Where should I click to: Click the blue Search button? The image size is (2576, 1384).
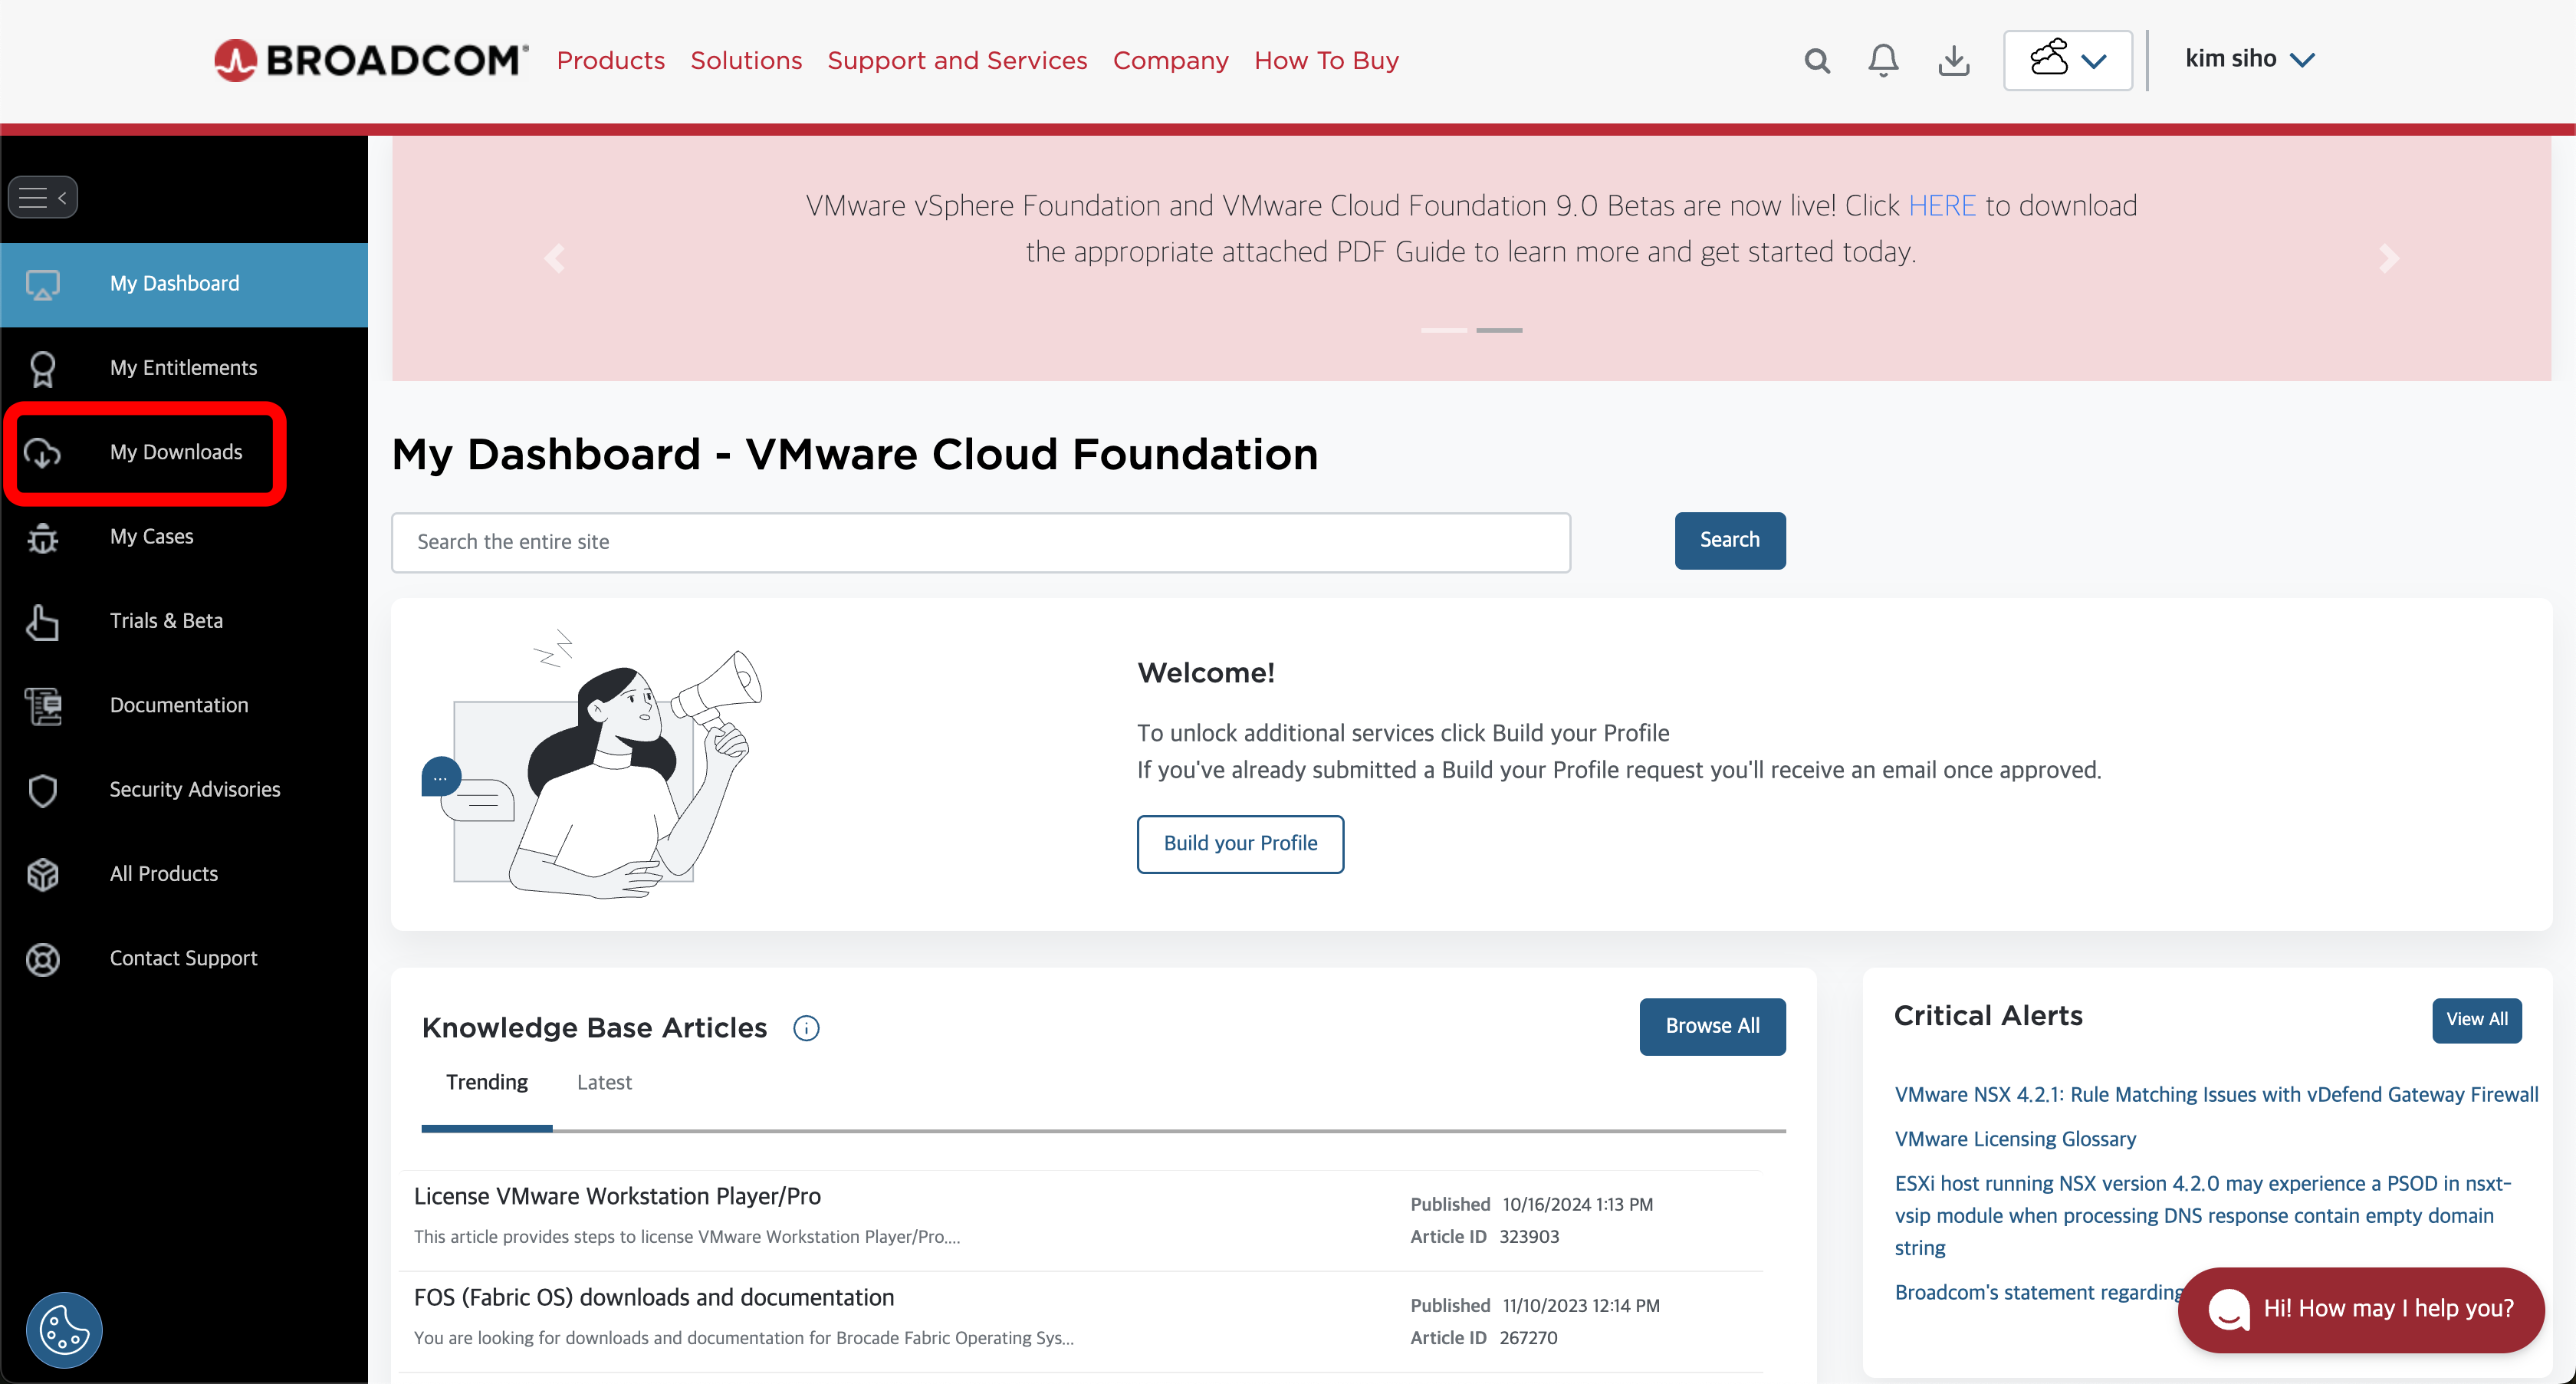pos(1729,540)
